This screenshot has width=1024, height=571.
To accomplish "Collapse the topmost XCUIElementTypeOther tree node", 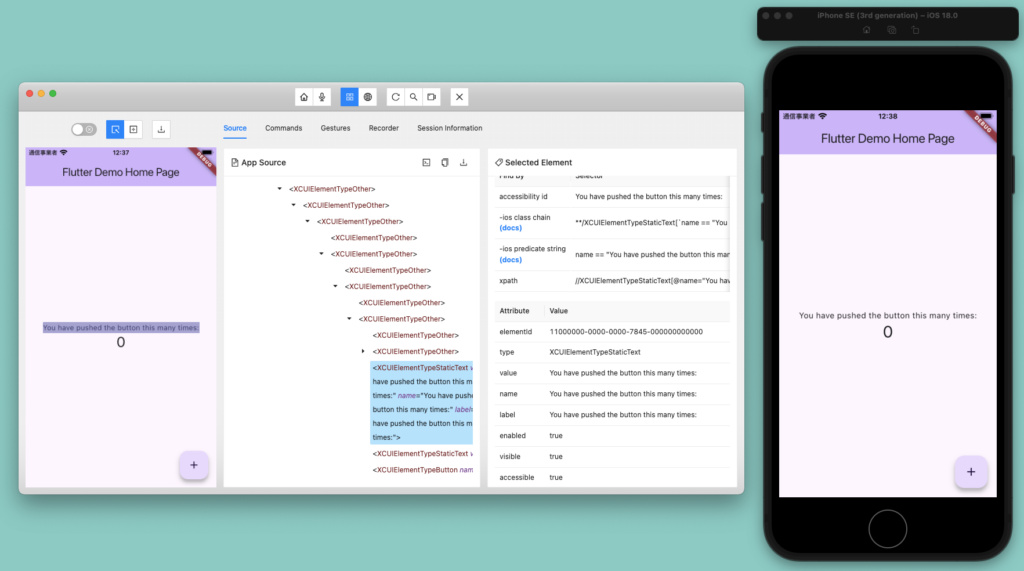I will pos(279,189).
